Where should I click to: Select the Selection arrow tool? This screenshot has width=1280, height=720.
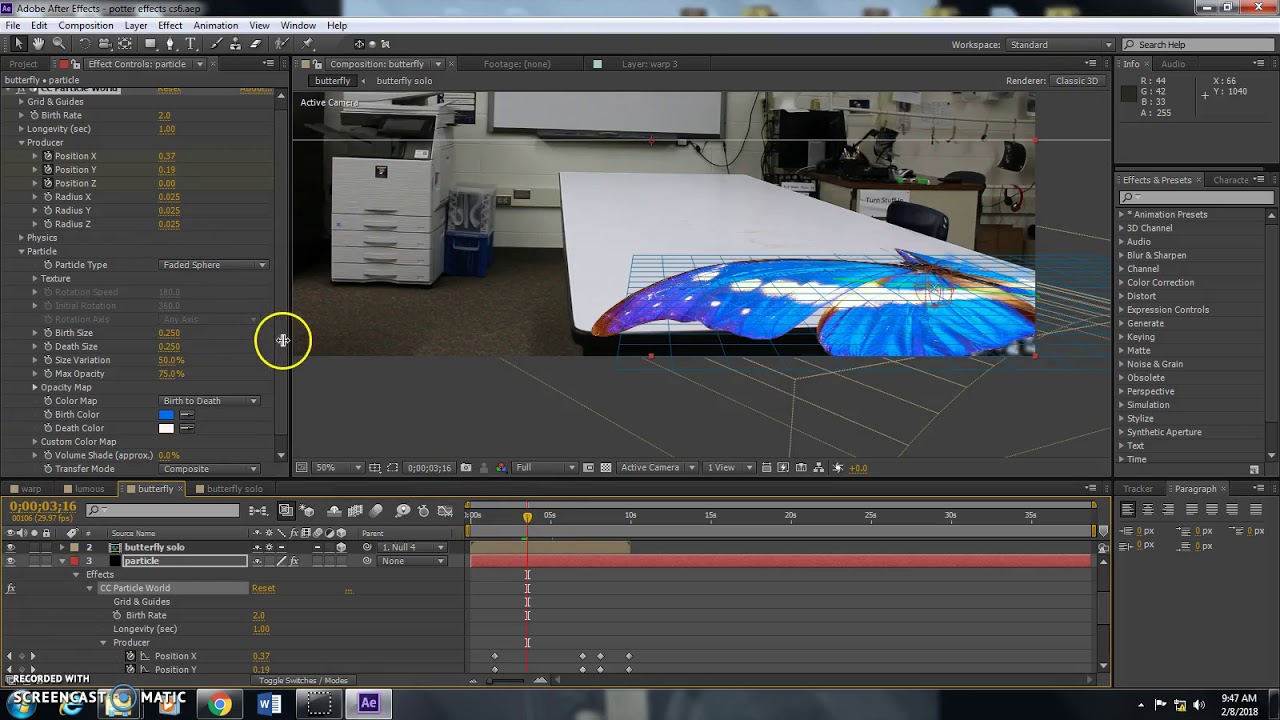point(18,44)
